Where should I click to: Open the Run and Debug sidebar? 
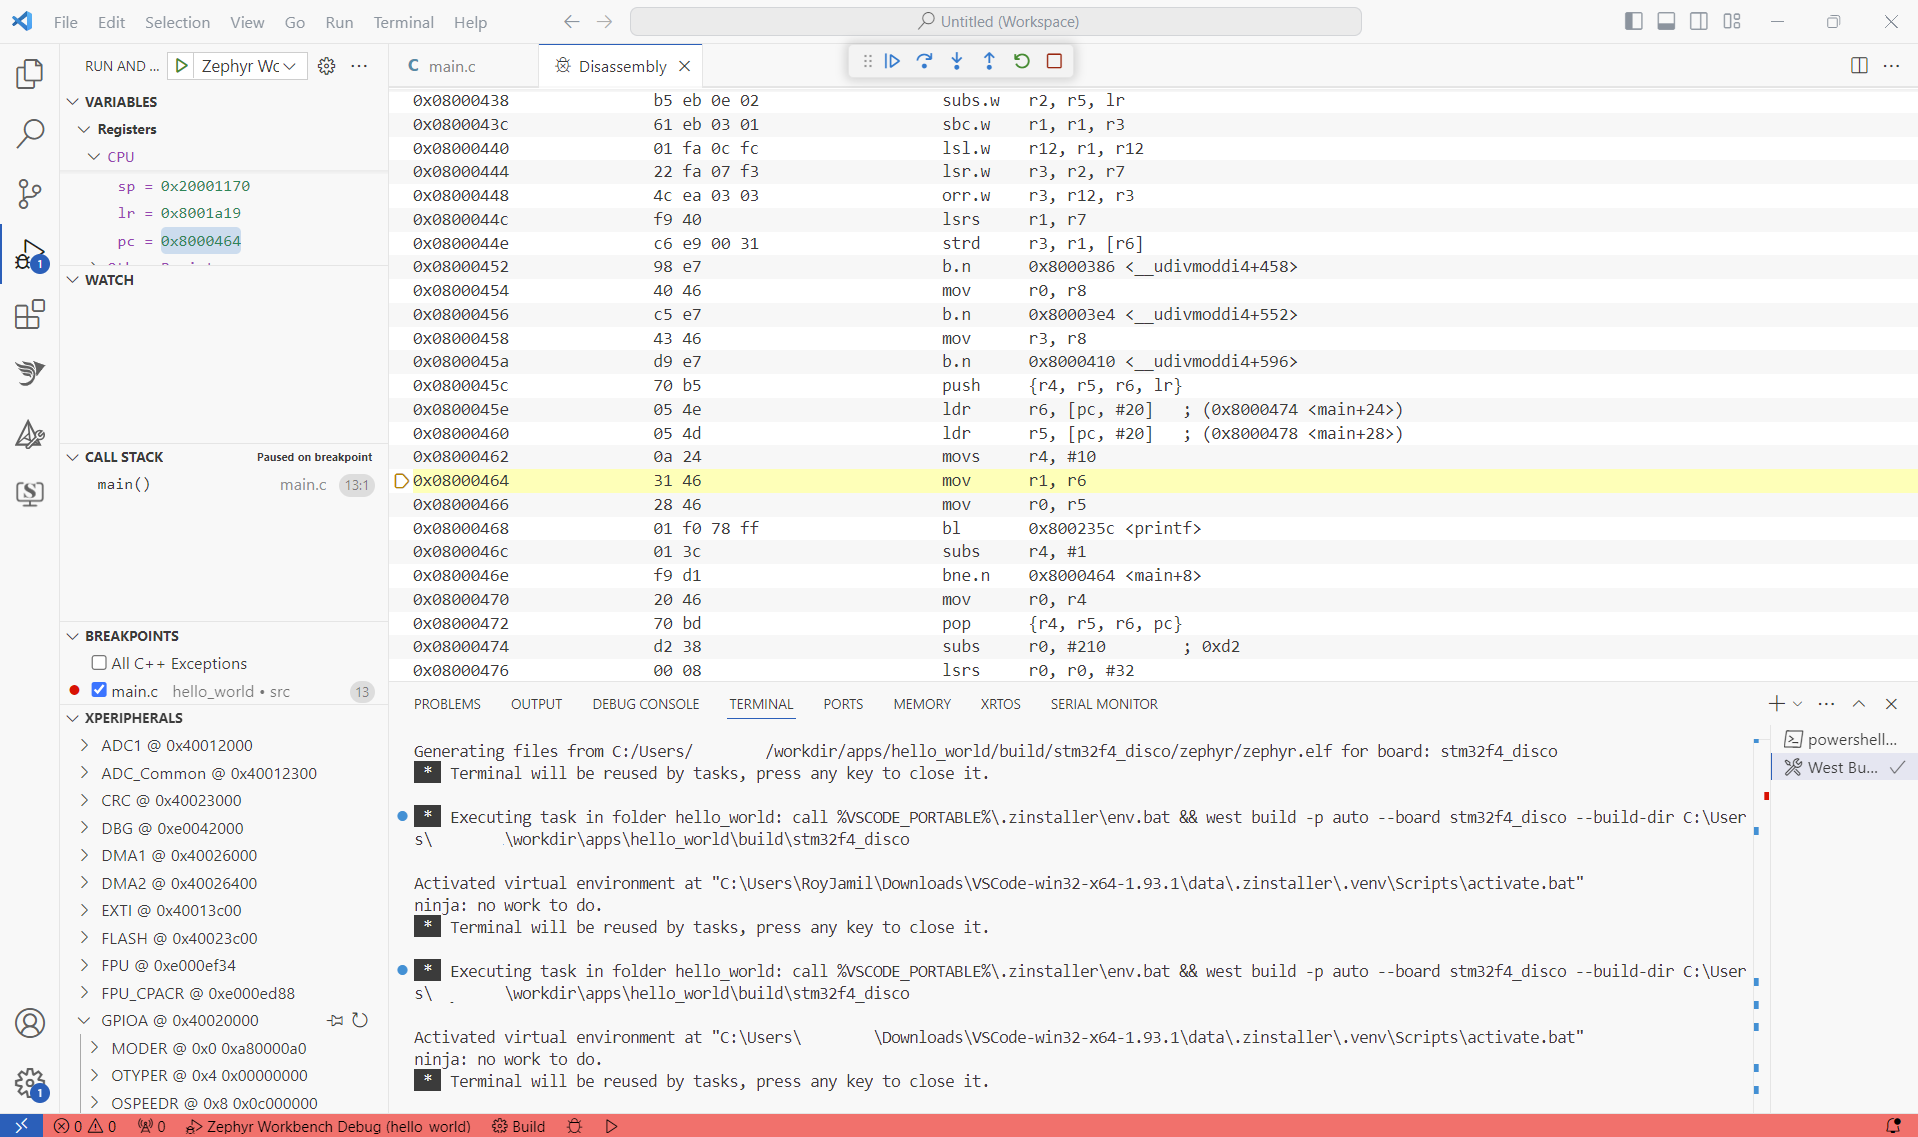pyautogui.click(x=30, y=253)
